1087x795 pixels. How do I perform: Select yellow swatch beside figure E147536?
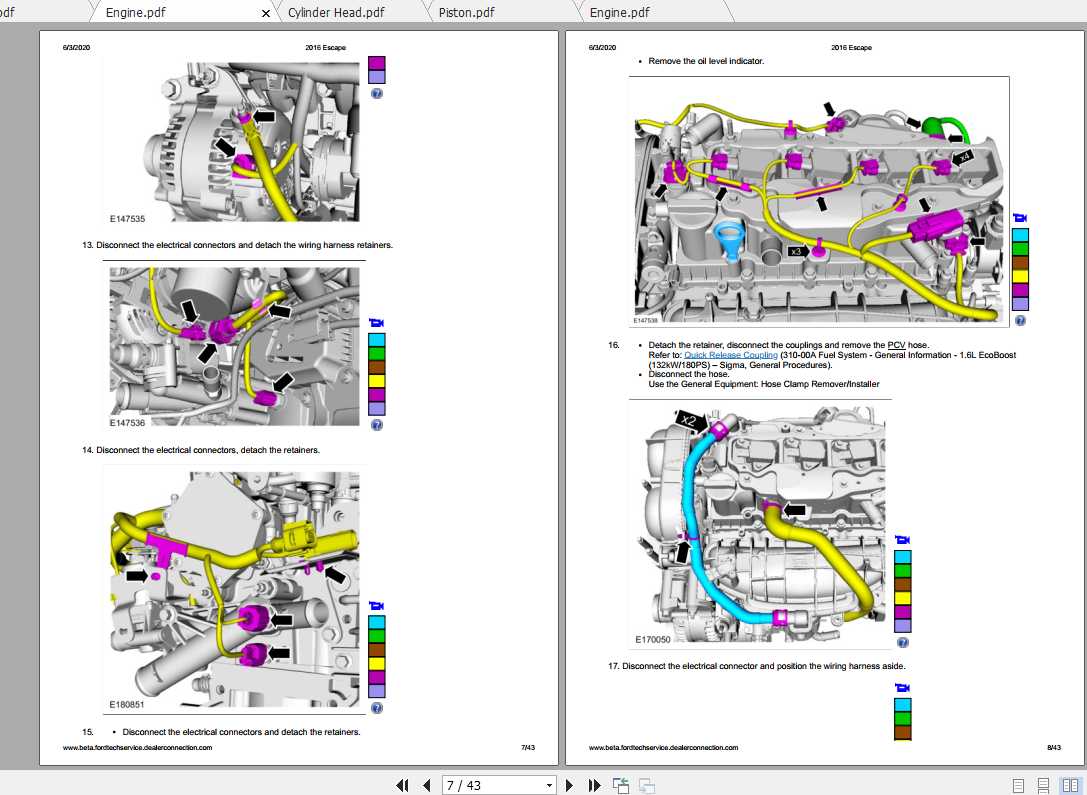coord(377,381)
